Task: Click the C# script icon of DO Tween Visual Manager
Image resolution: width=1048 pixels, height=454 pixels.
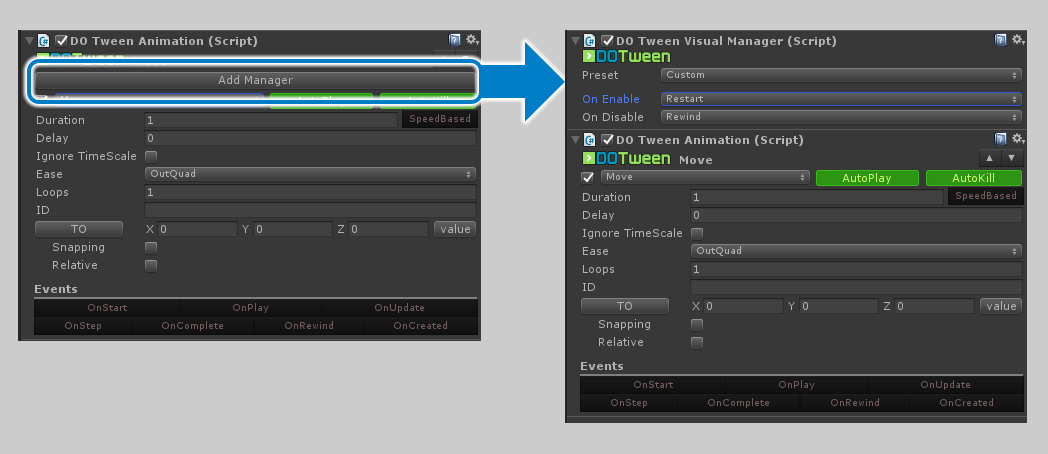Action: pos(589,41)
